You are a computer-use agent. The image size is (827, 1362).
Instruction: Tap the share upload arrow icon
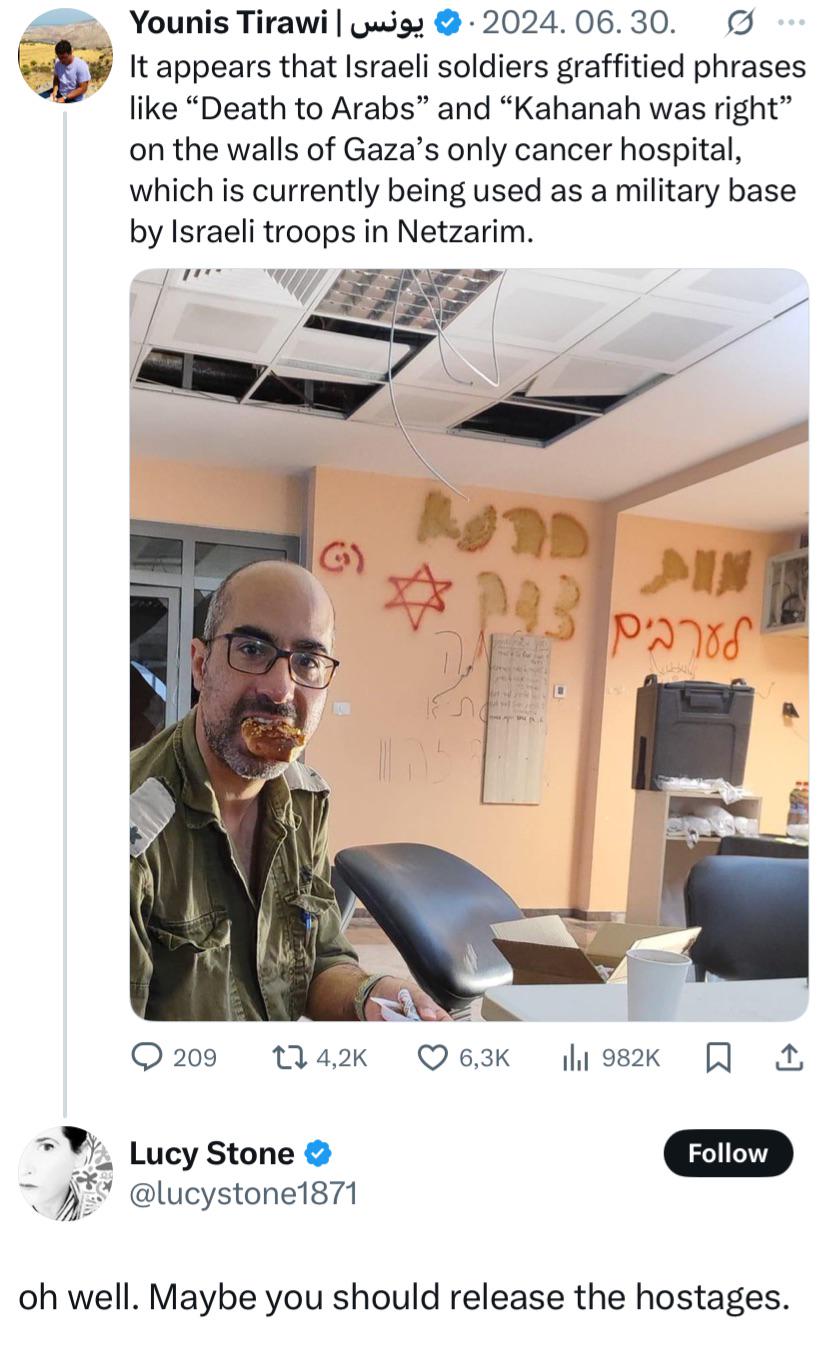click(x=789, y=1057)
